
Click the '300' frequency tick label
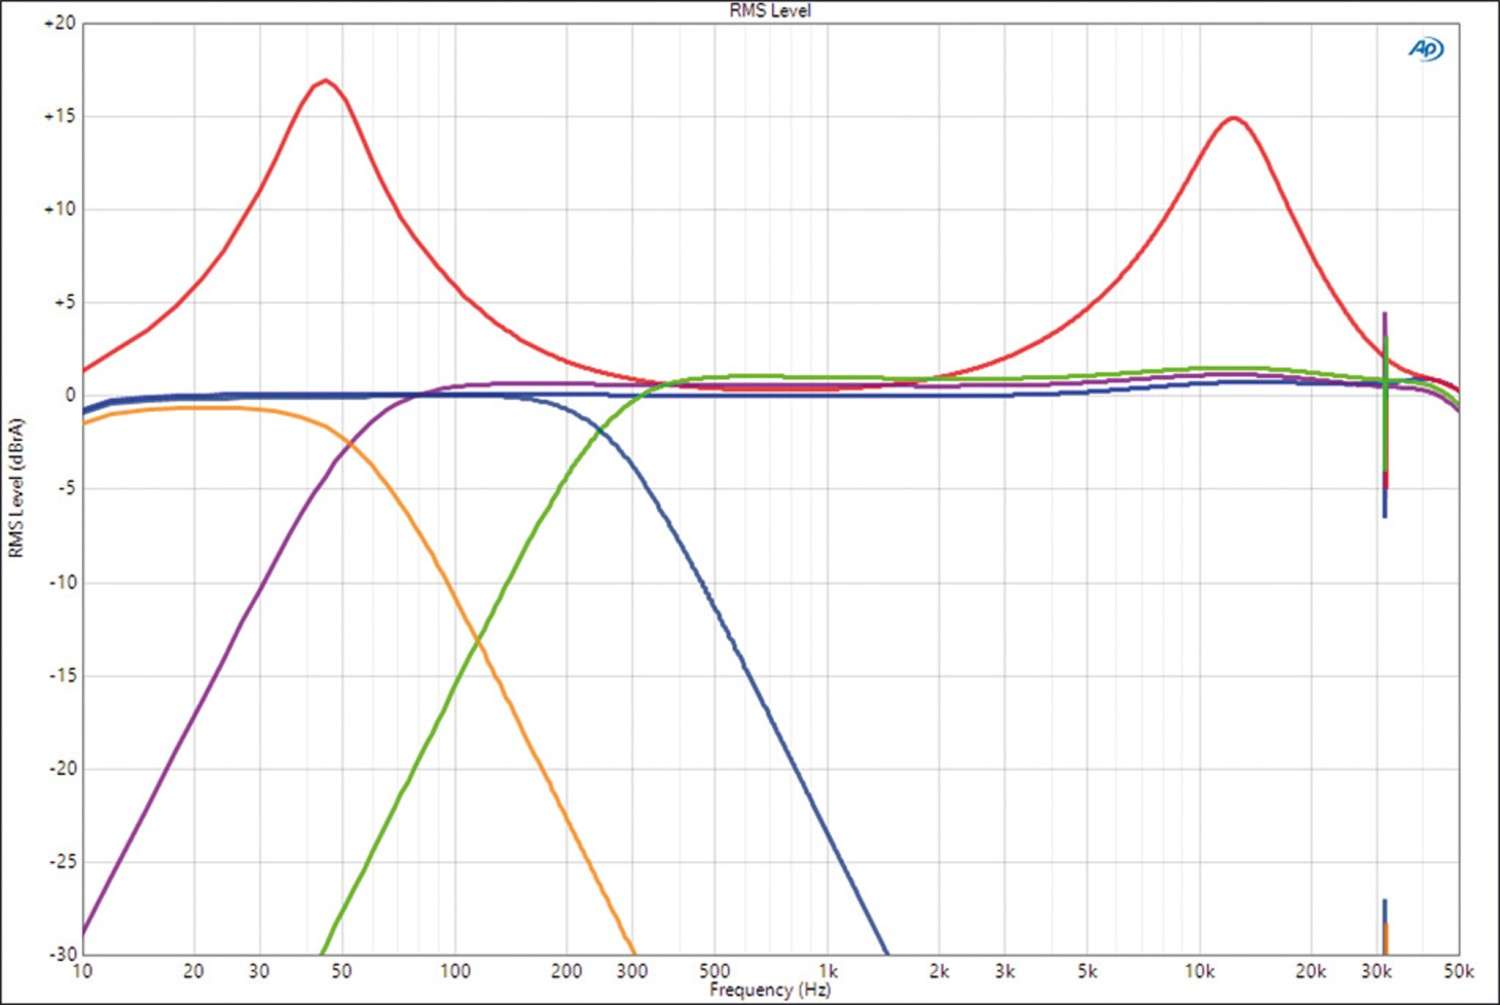click(x=632, y=971)
